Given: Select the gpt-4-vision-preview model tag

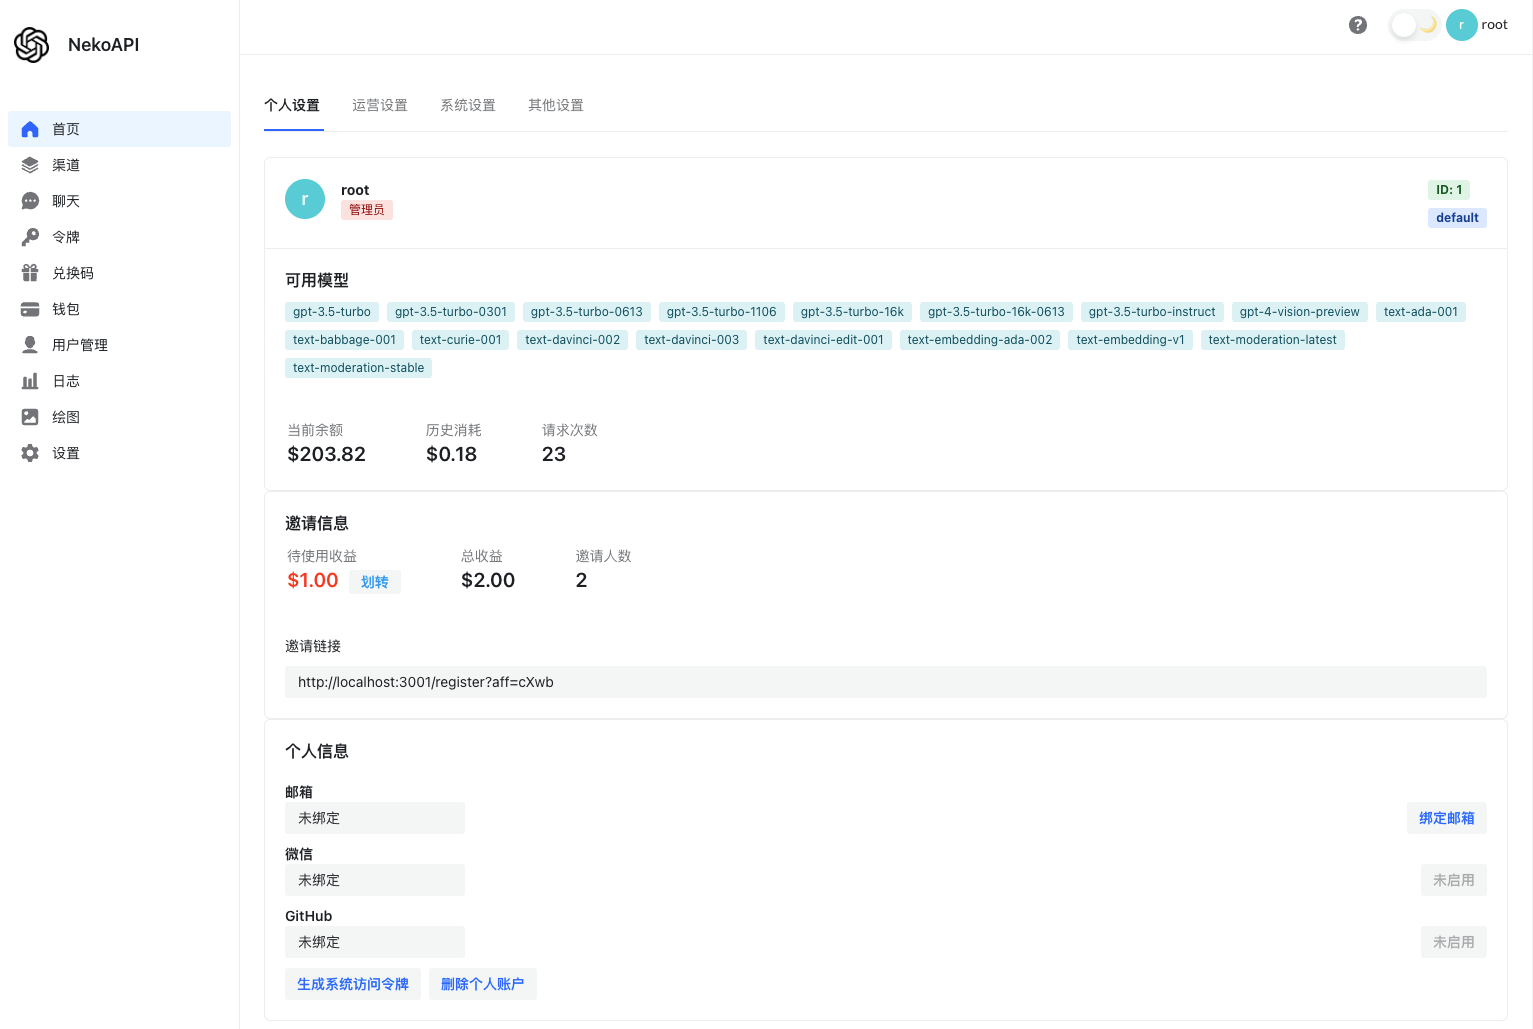Looking at the screenshot, I should click(x=1299, y=311).
